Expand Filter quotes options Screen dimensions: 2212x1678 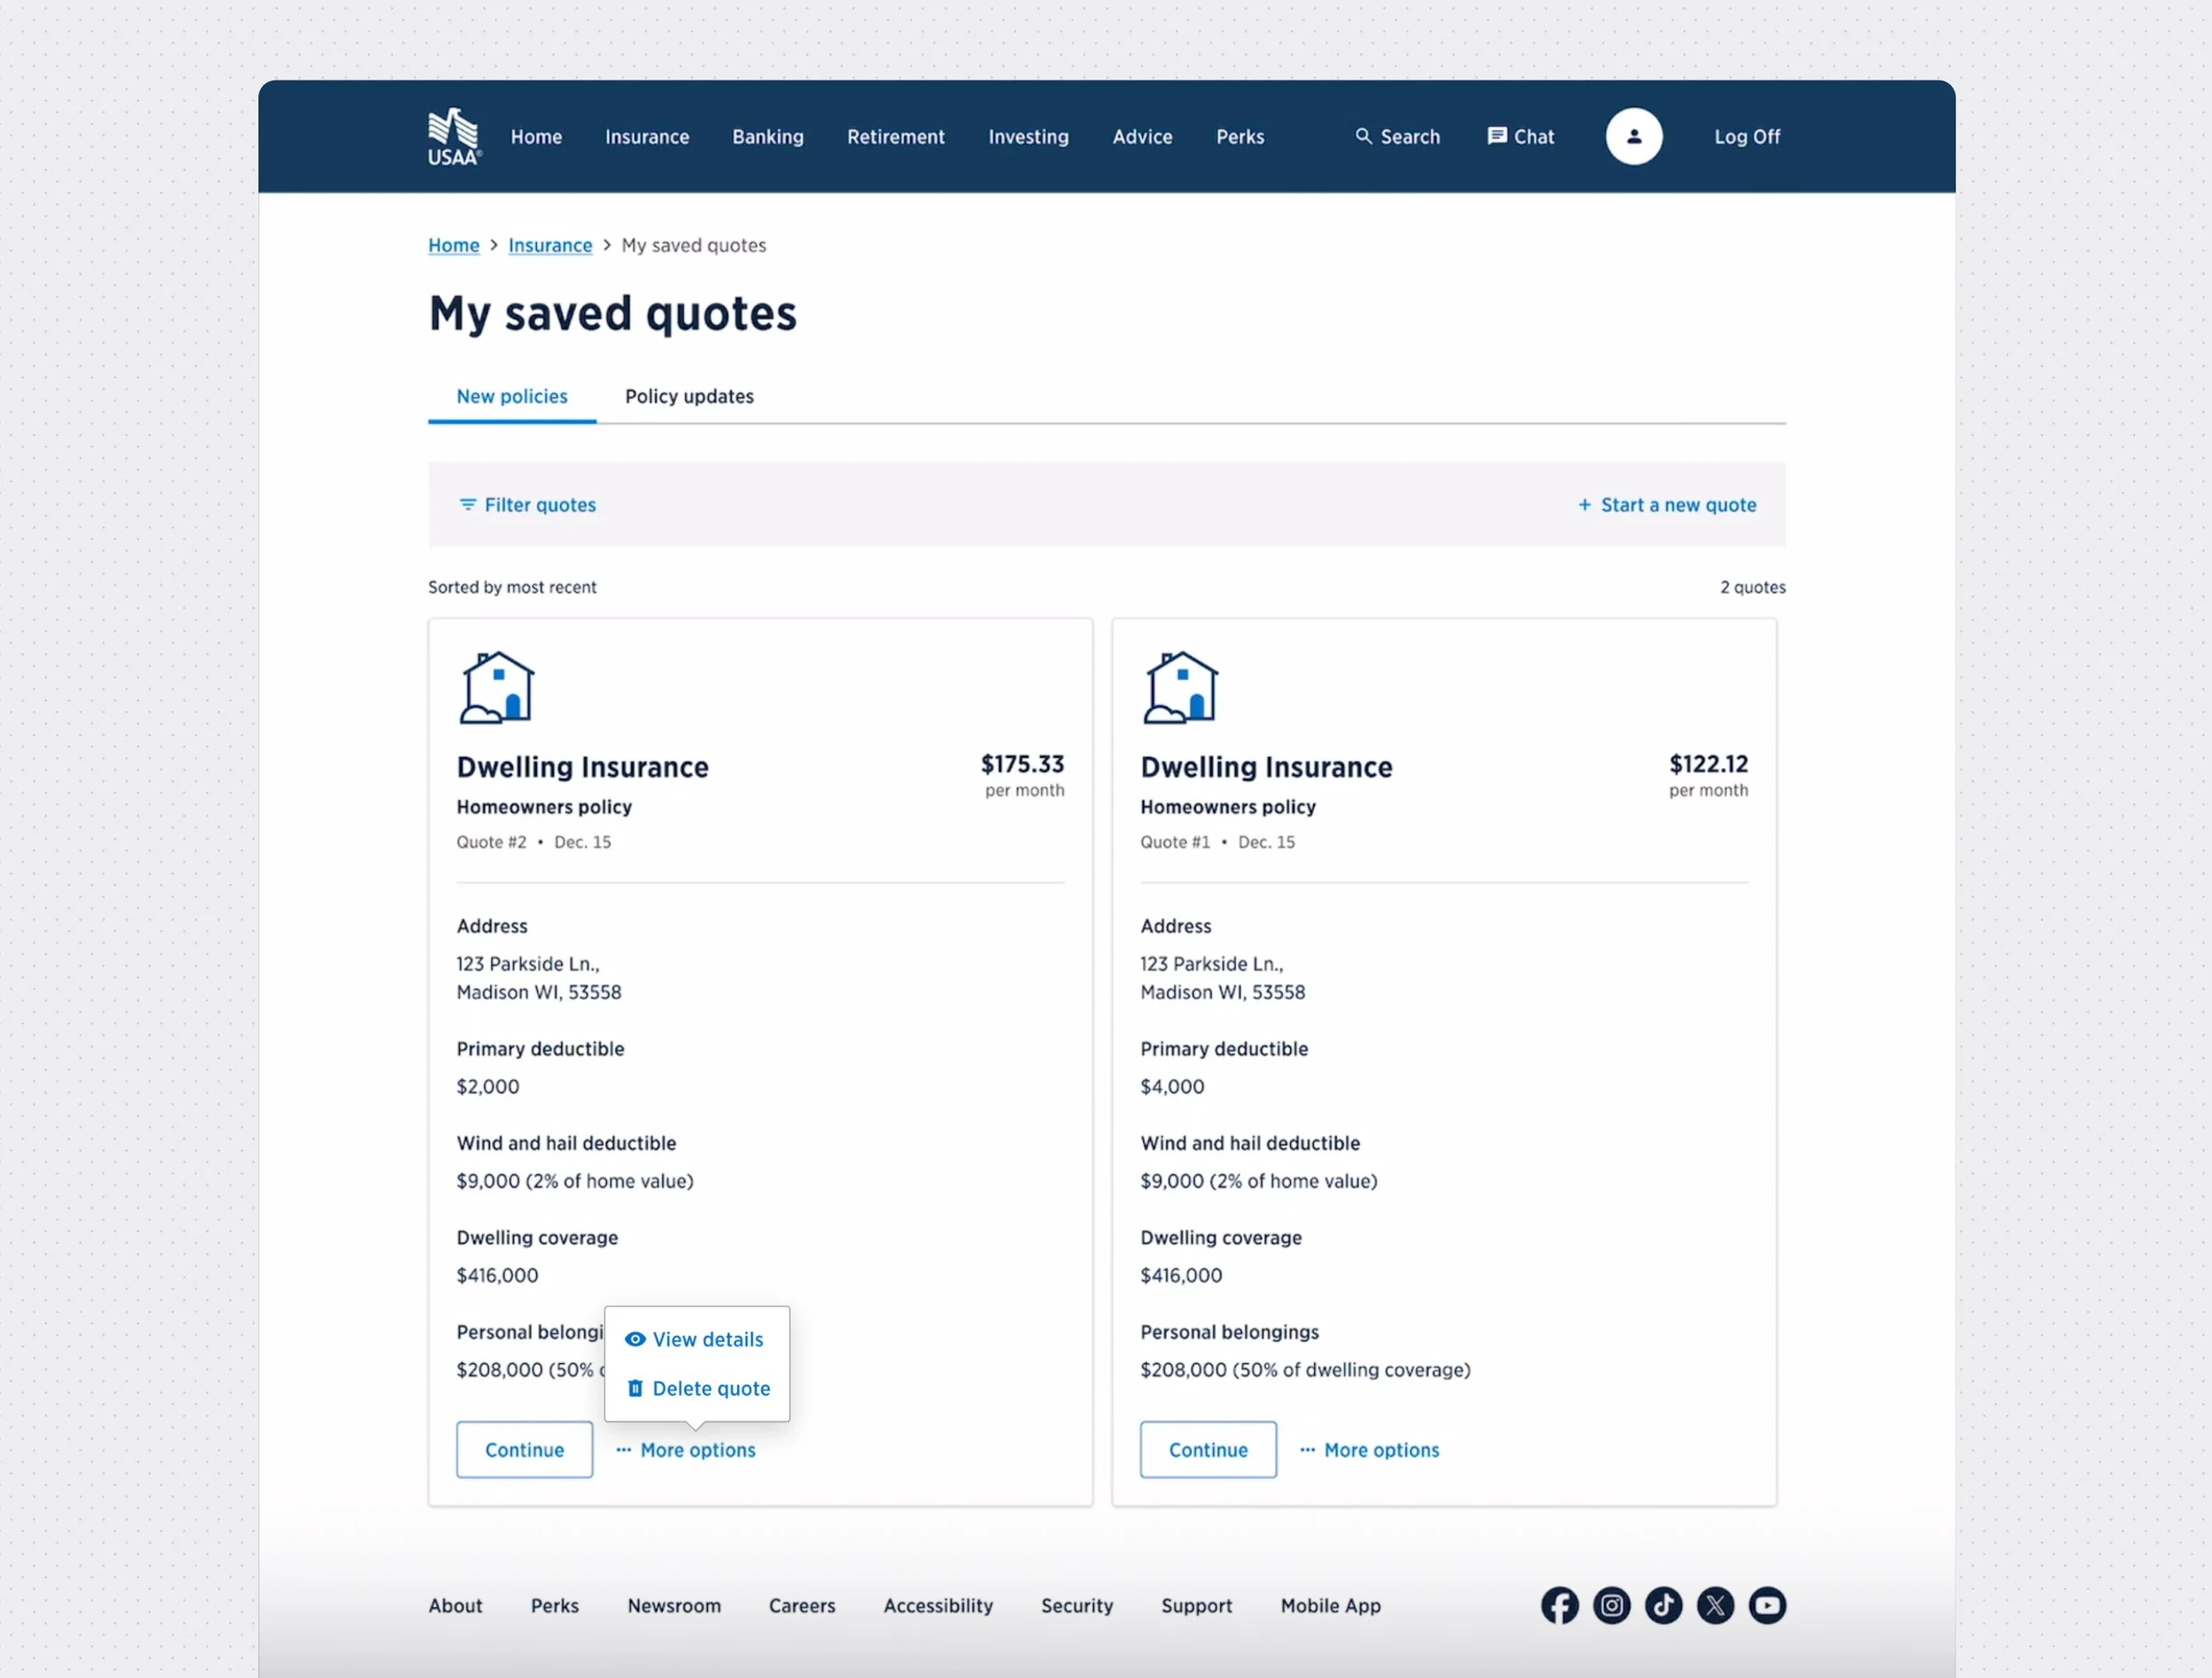point(527,505)
